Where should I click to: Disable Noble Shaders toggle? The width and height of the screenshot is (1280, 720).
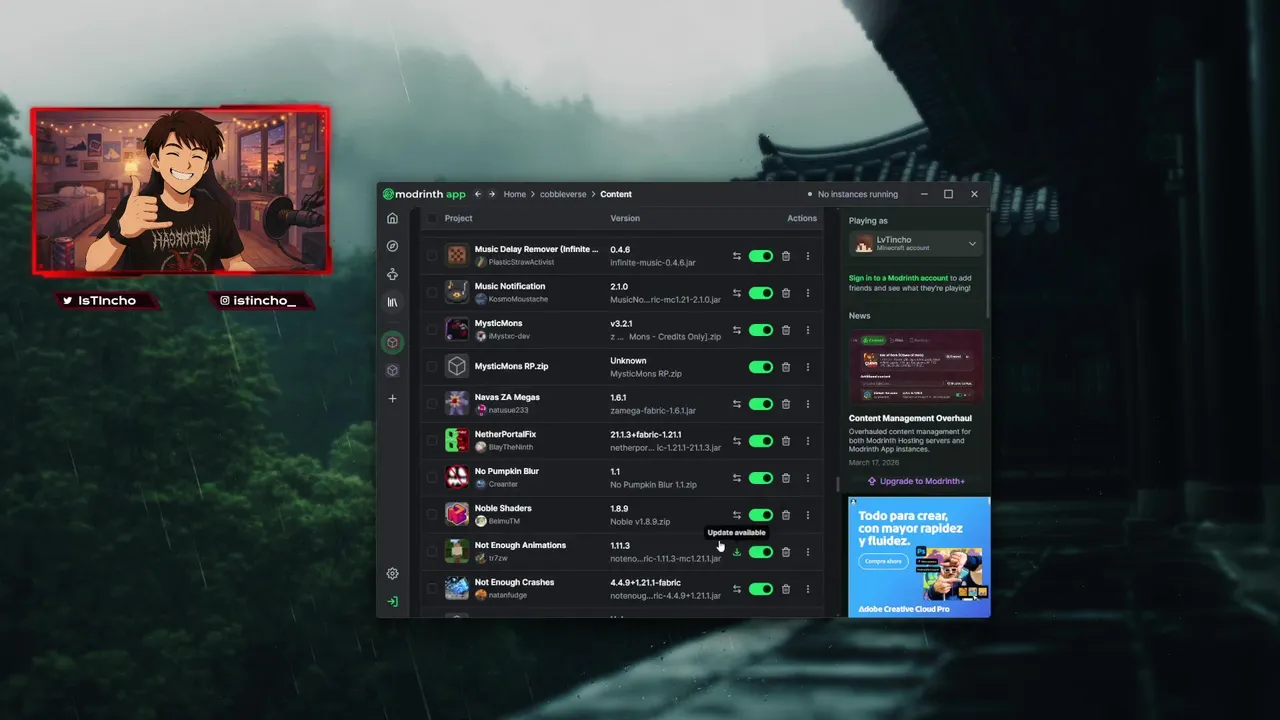coord(761,515)
